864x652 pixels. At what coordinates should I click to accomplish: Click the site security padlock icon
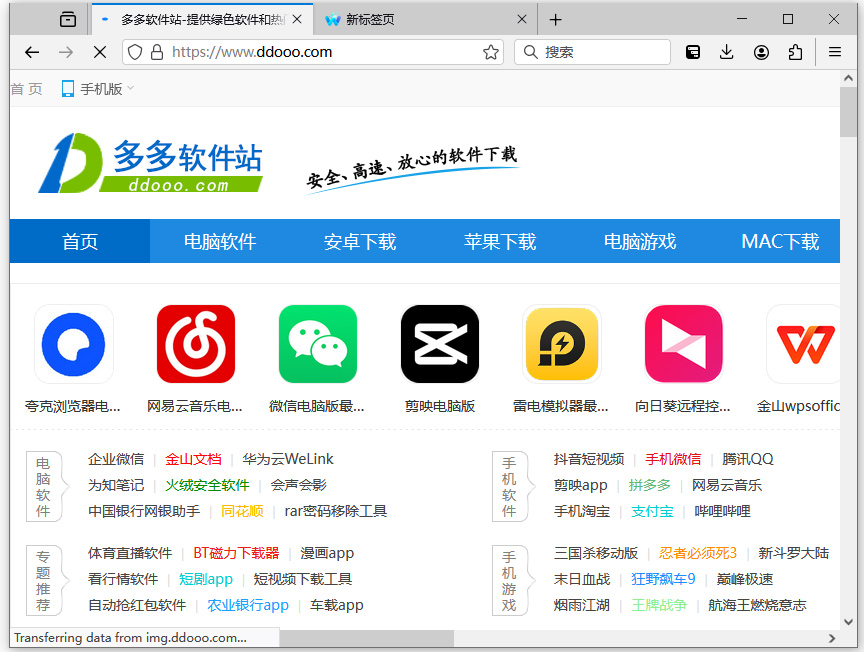tap(157, 52)
